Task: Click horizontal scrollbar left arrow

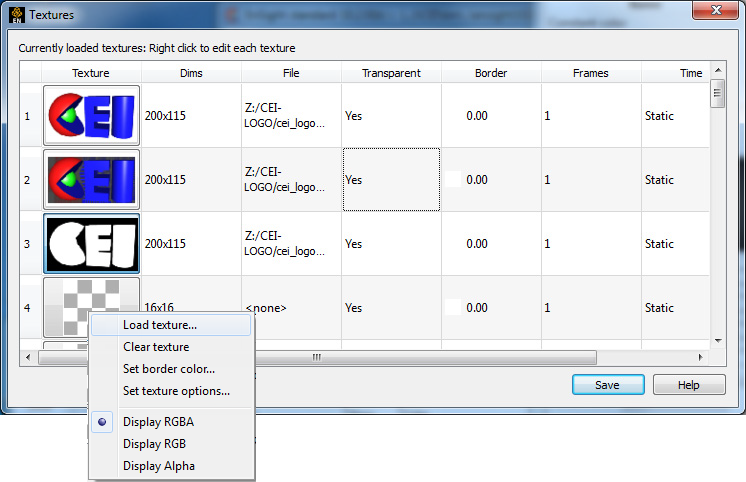Action: pyautogui.click(x=28, y=357)
